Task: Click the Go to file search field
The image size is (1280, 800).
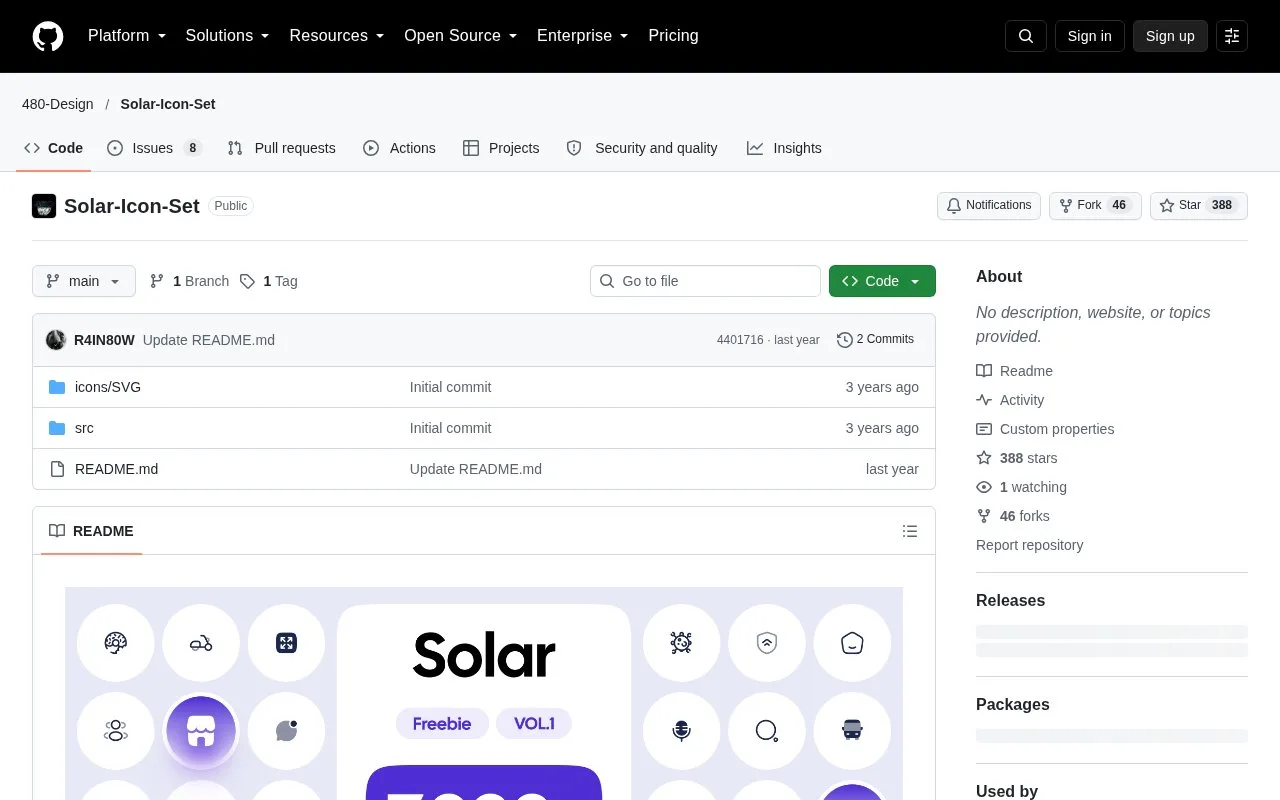Action: (x=705, y=281)
